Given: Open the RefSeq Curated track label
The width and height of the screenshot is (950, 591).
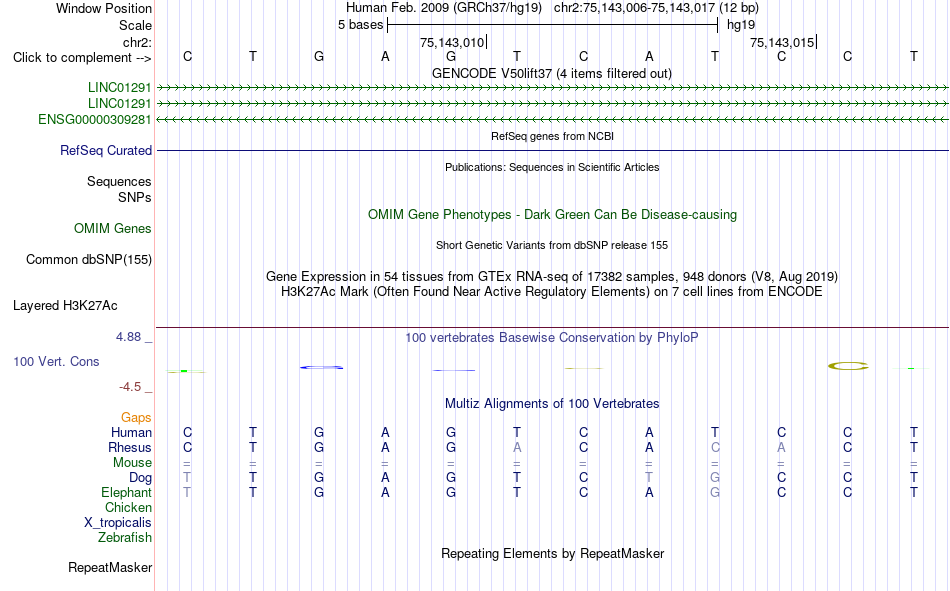Looking at the screenshot, I should tap(106, 150).
